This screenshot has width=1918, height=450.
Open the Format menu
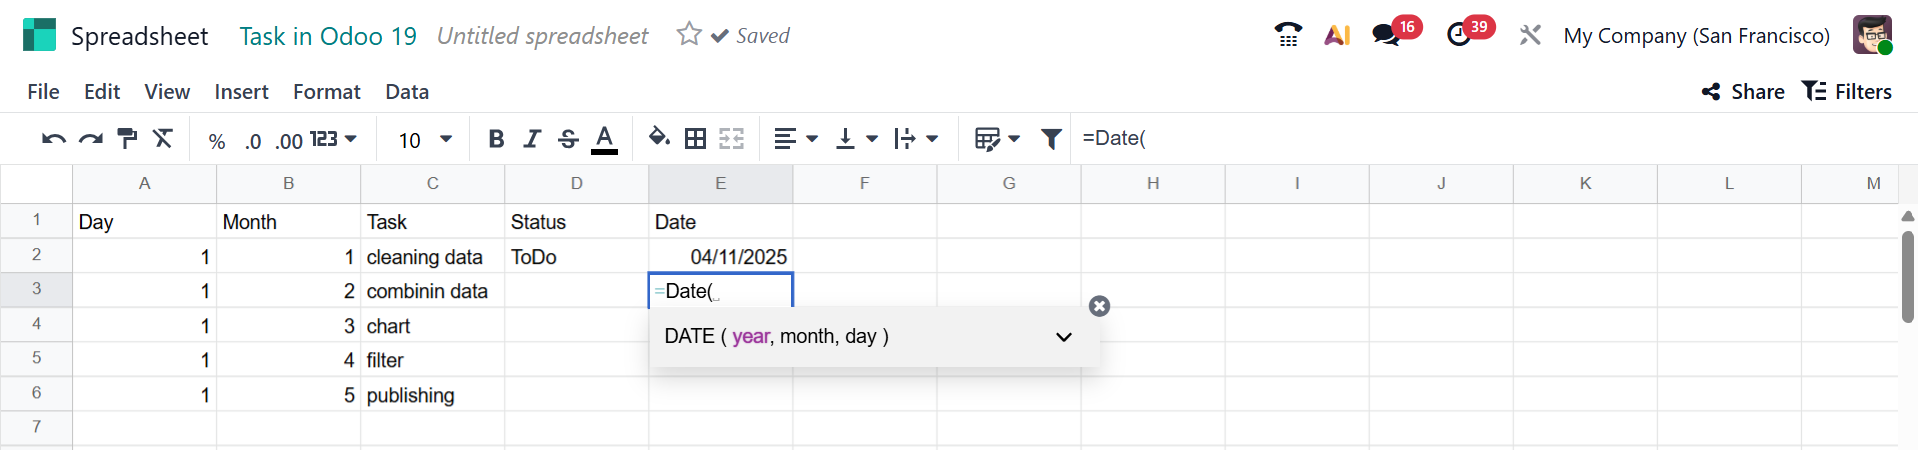coord(326,92)
